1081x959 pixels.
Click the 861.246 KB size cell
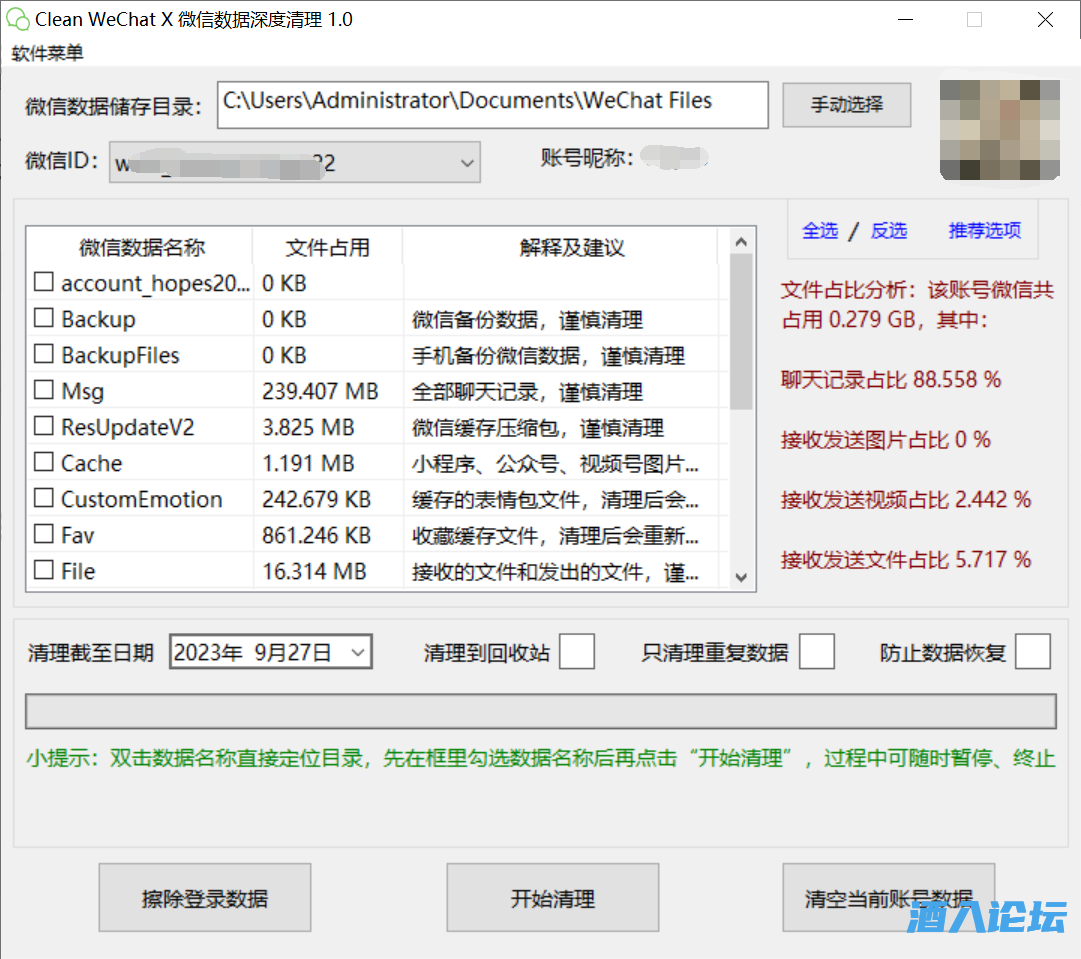click(316, 536)
